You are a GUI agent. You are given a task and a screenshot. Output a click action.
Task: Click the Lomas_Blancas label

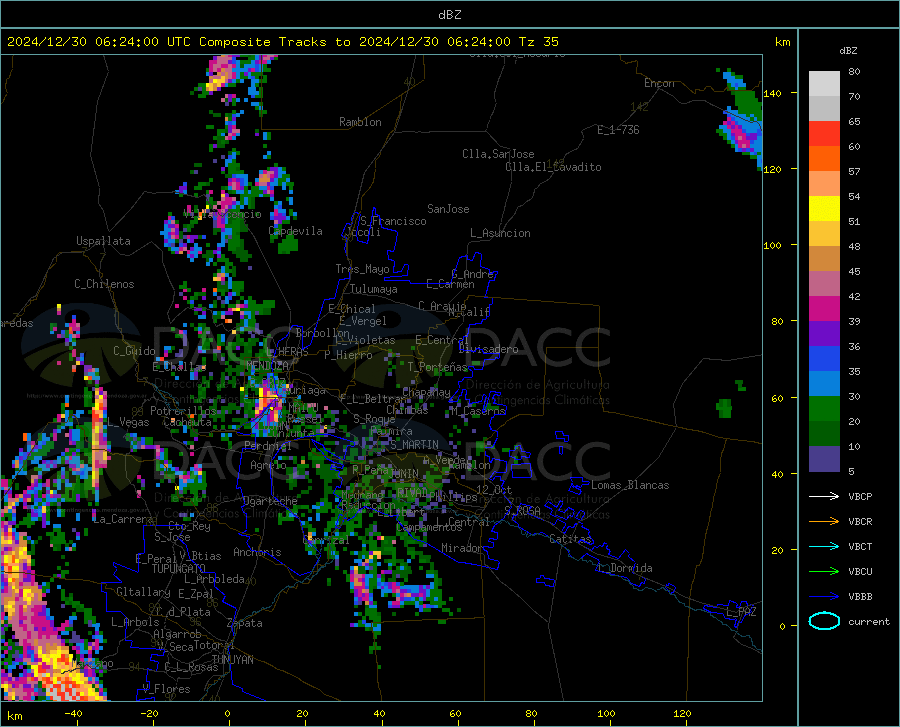tap(630, 485)
